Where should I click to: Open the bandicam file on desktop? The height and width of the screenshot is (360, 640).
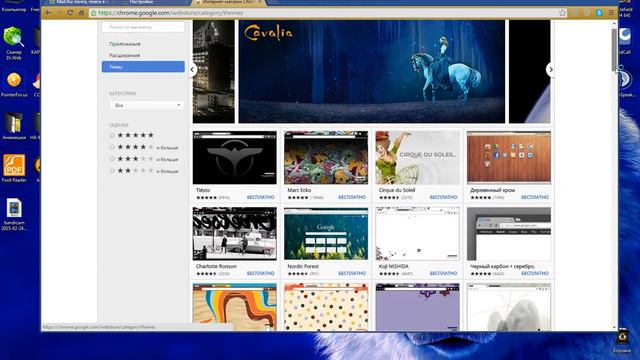click(14, 214)
